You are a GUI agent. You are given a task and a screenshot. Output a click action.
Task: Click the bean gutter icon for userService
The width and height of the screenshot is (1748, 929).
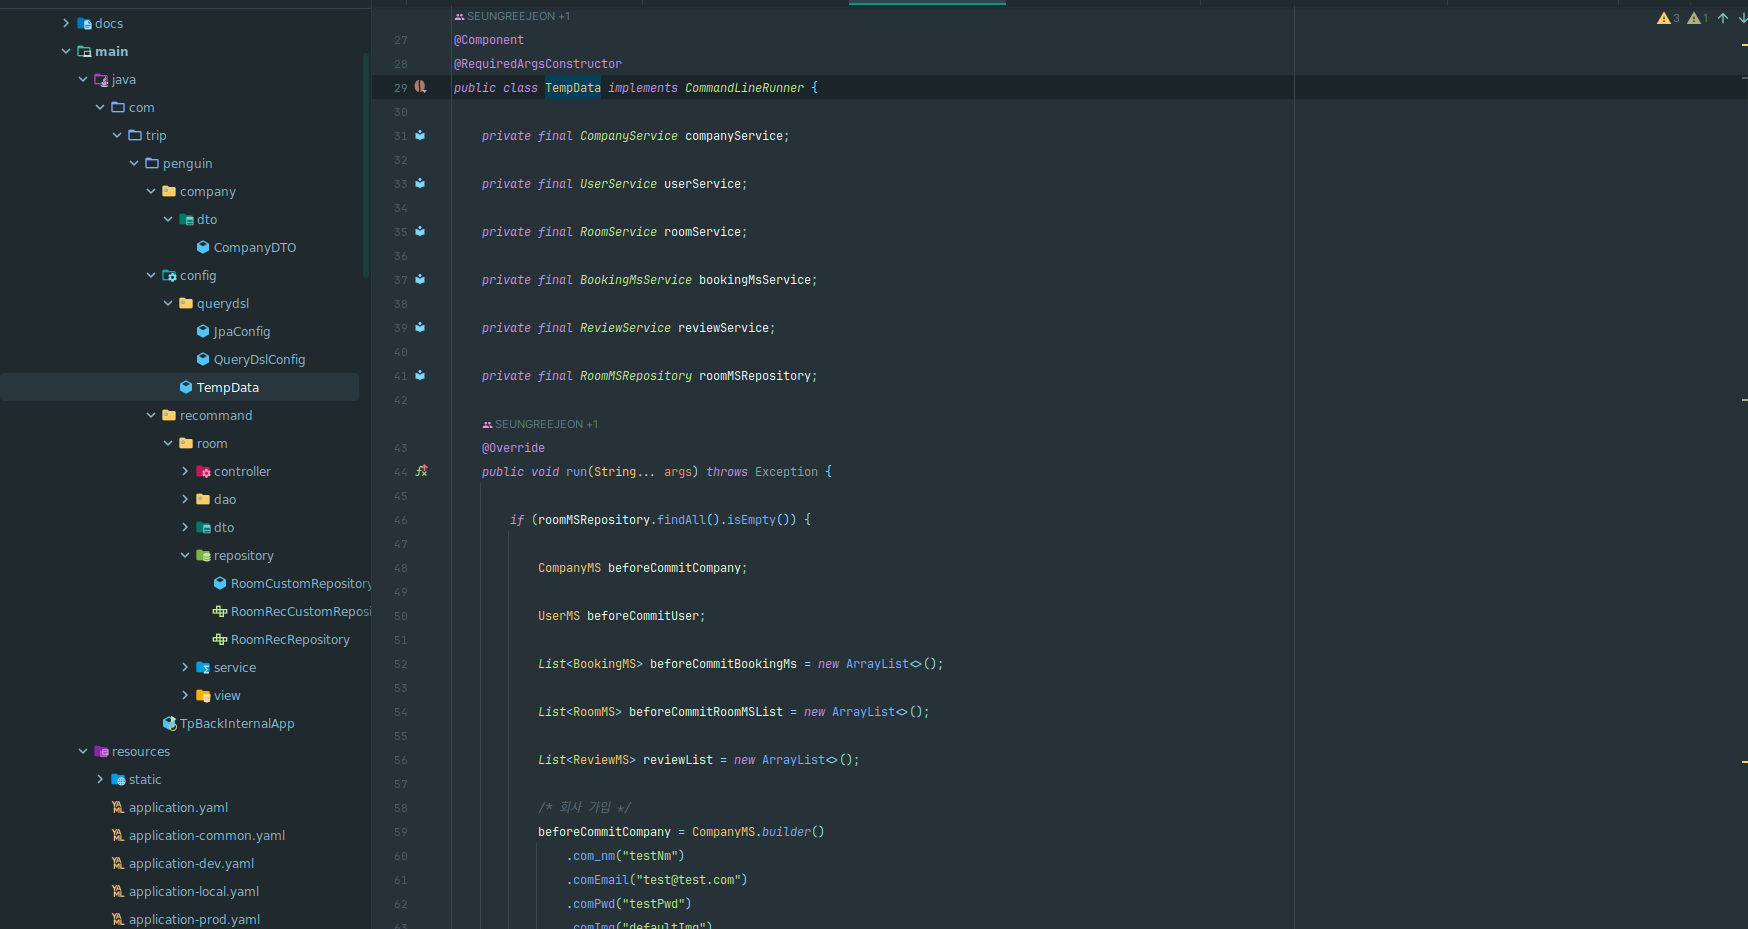coord(420,183)
